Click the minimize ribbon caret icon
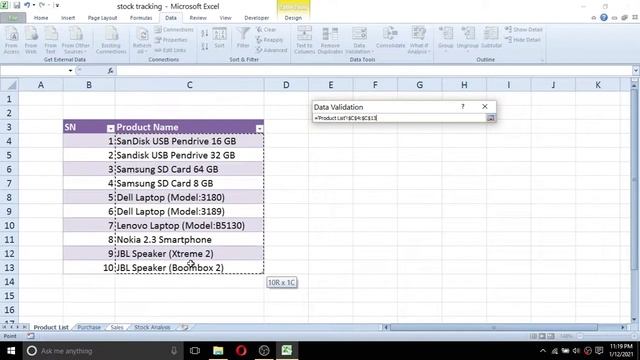 [593, 18]
